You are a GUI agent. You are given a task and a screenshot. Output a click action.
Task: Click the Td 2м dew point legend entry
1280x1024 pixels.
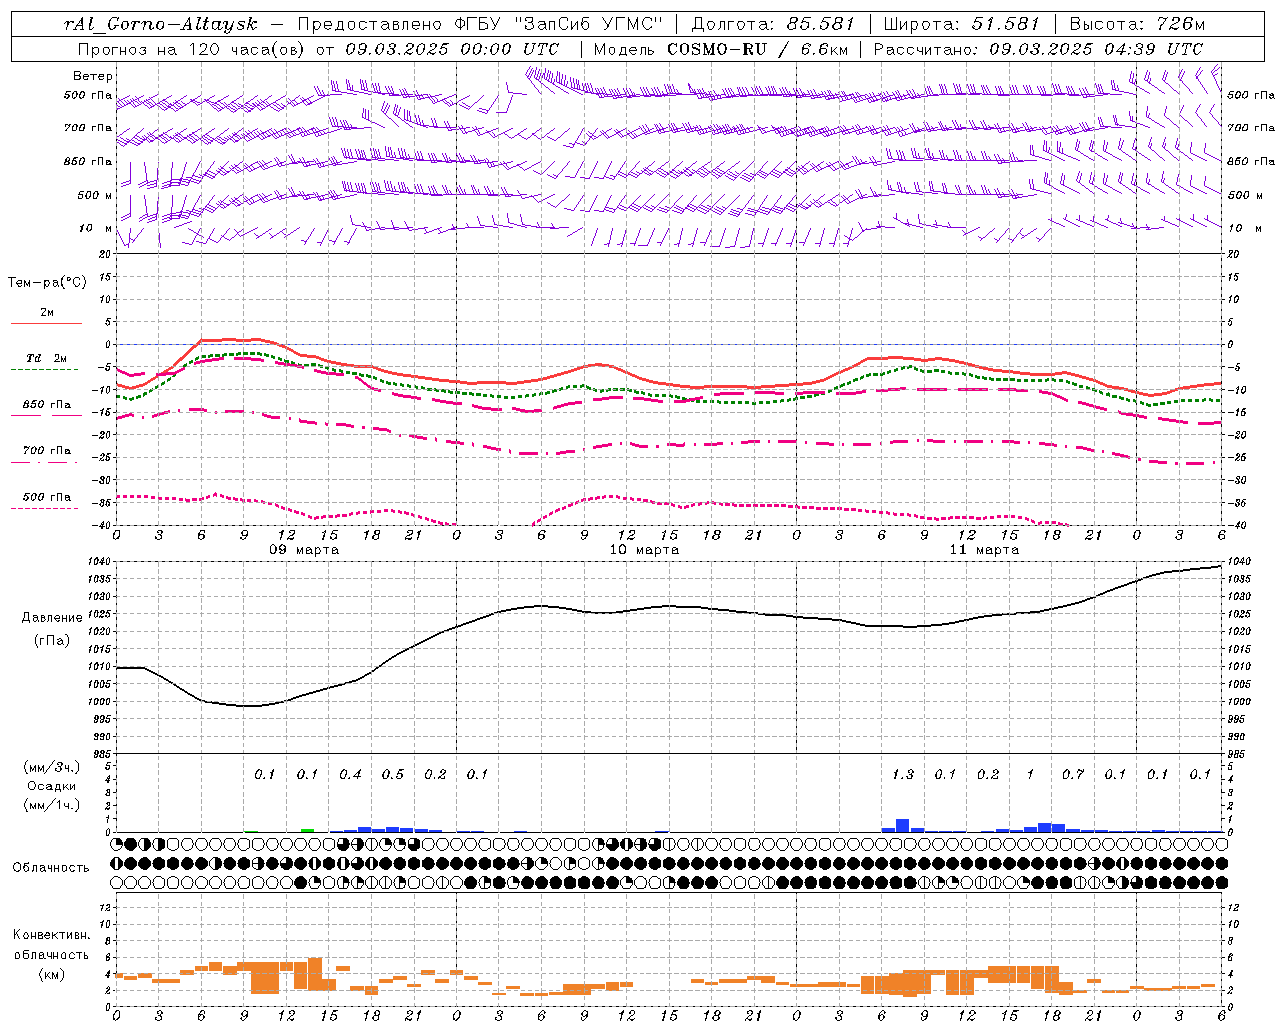[47, 358]
